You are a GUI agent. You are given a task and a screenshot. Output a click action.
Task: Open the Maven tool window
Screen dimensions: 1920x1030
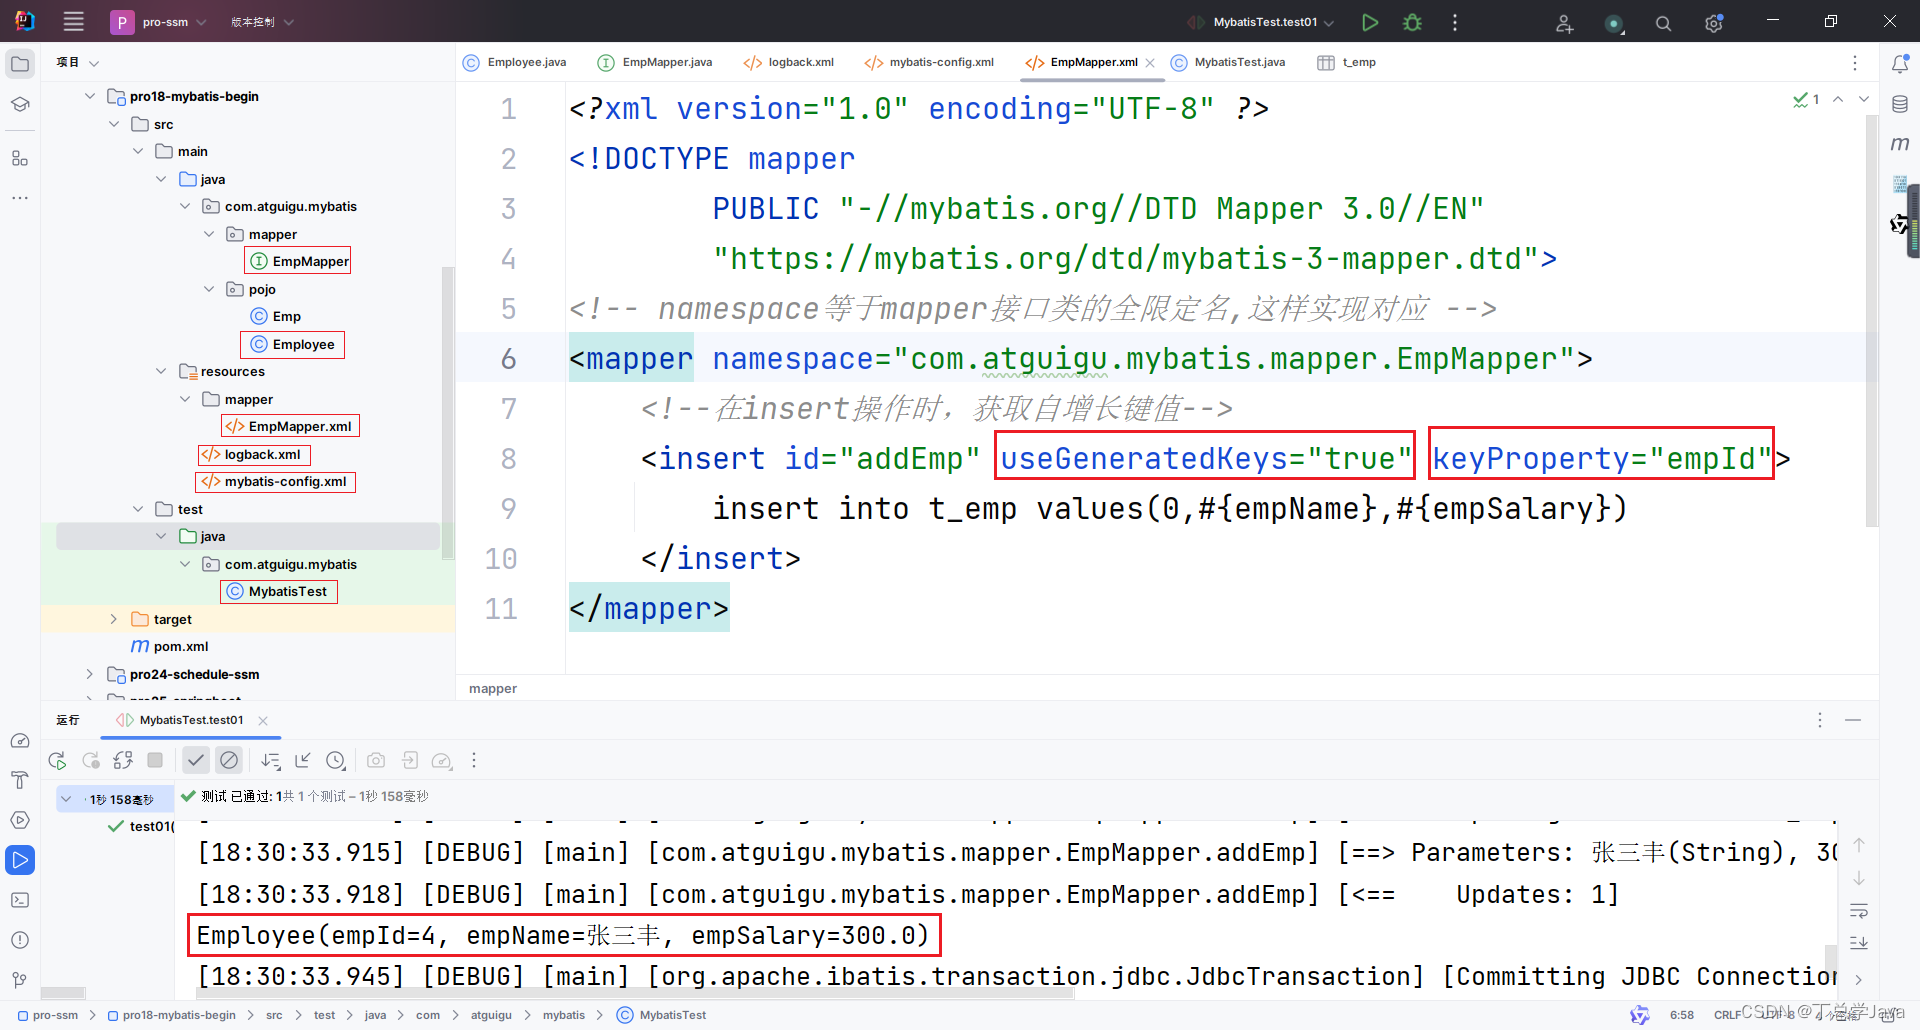pyautogui.click(x=1900, y=143)
